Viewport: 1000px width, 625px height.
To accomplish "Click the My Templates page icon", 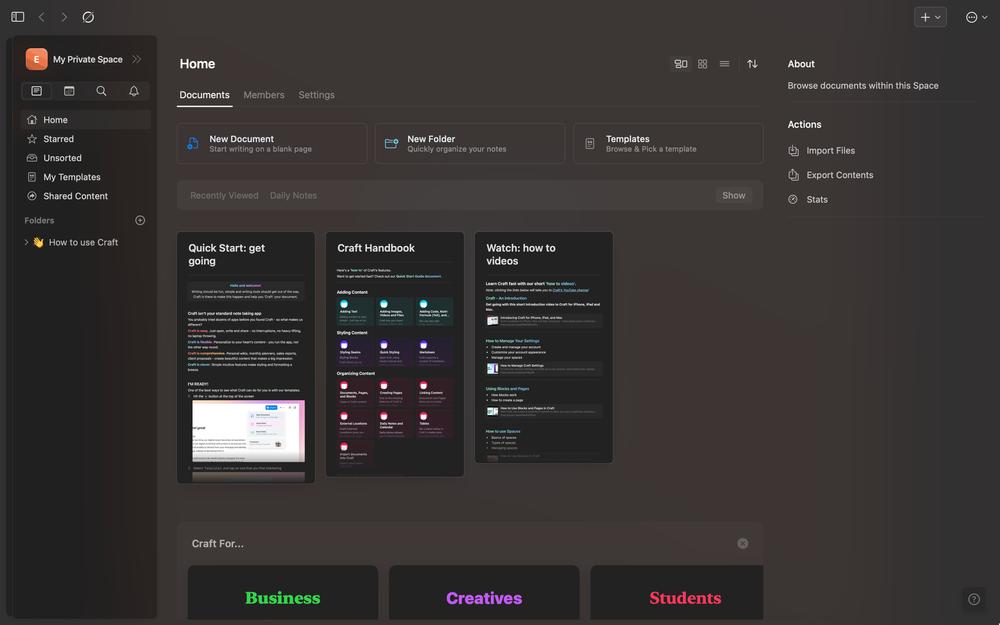I will coord(32,177).
